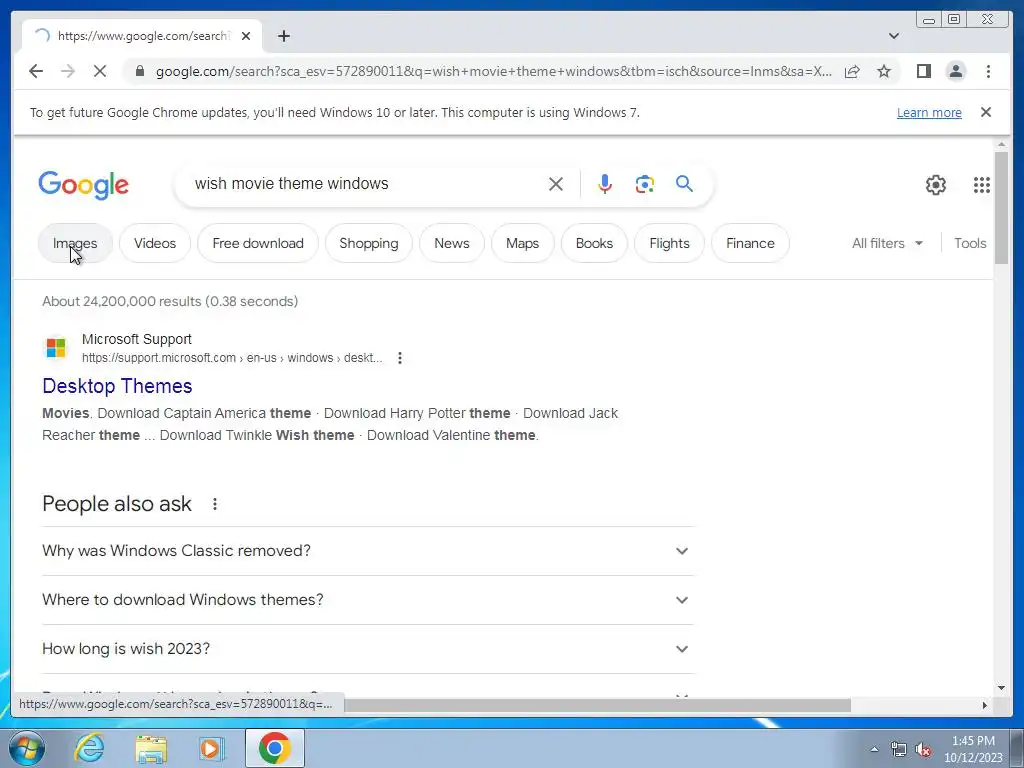
Task: Click the horizontal scrollbar right arrow
Action: (985, 705)
